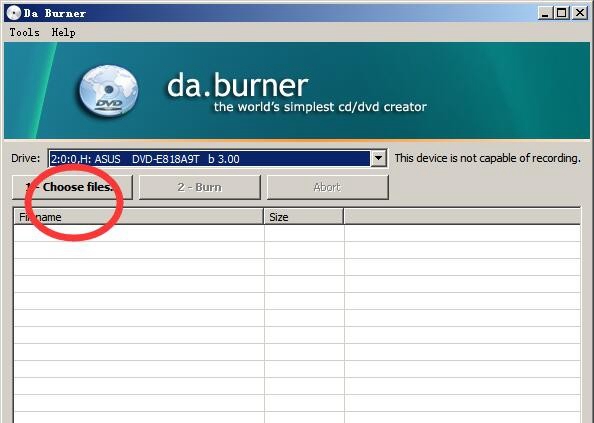Image resolution: width=594 pixels, height=423 pixels.
Task: Click the 'world's simplest cd/dvd creator' tagline
Action: (320, 107)
